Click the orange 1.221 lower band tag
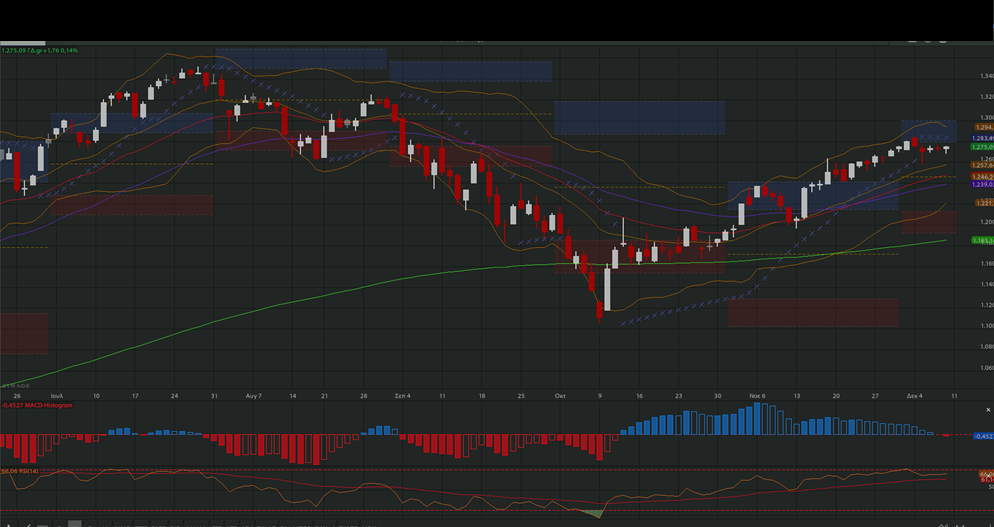994x527 pixels. 984,202
